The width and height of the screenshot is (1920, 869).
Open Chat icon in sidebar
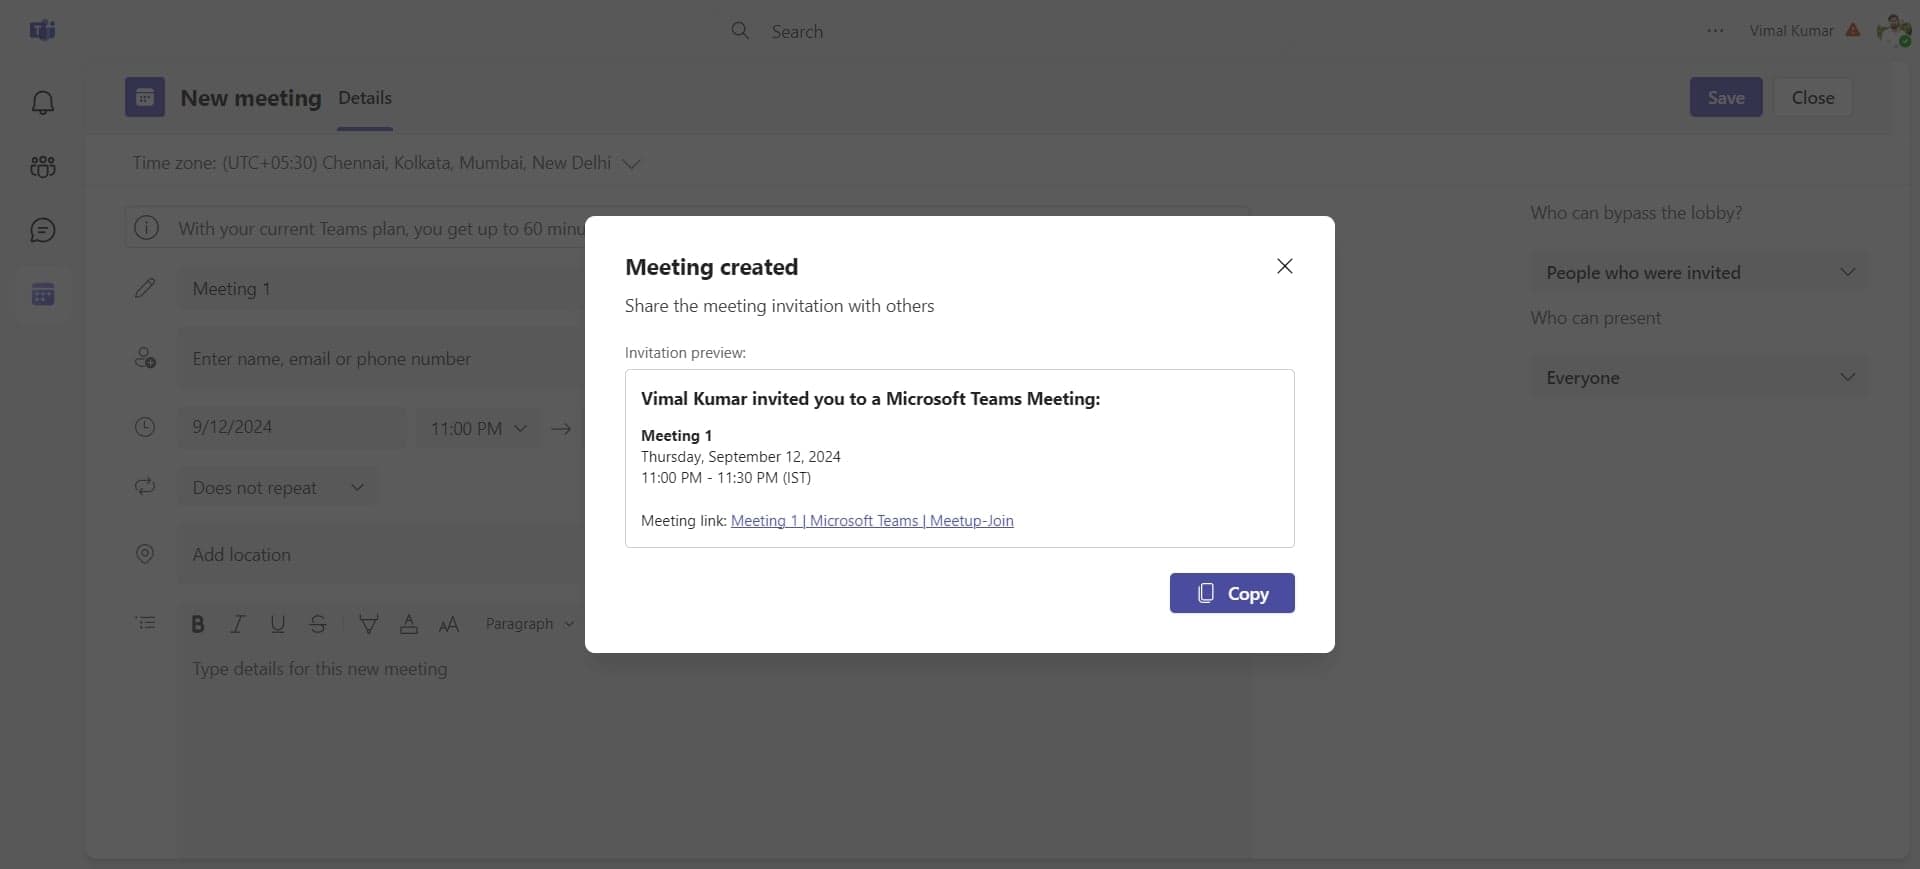click(42, 231)
